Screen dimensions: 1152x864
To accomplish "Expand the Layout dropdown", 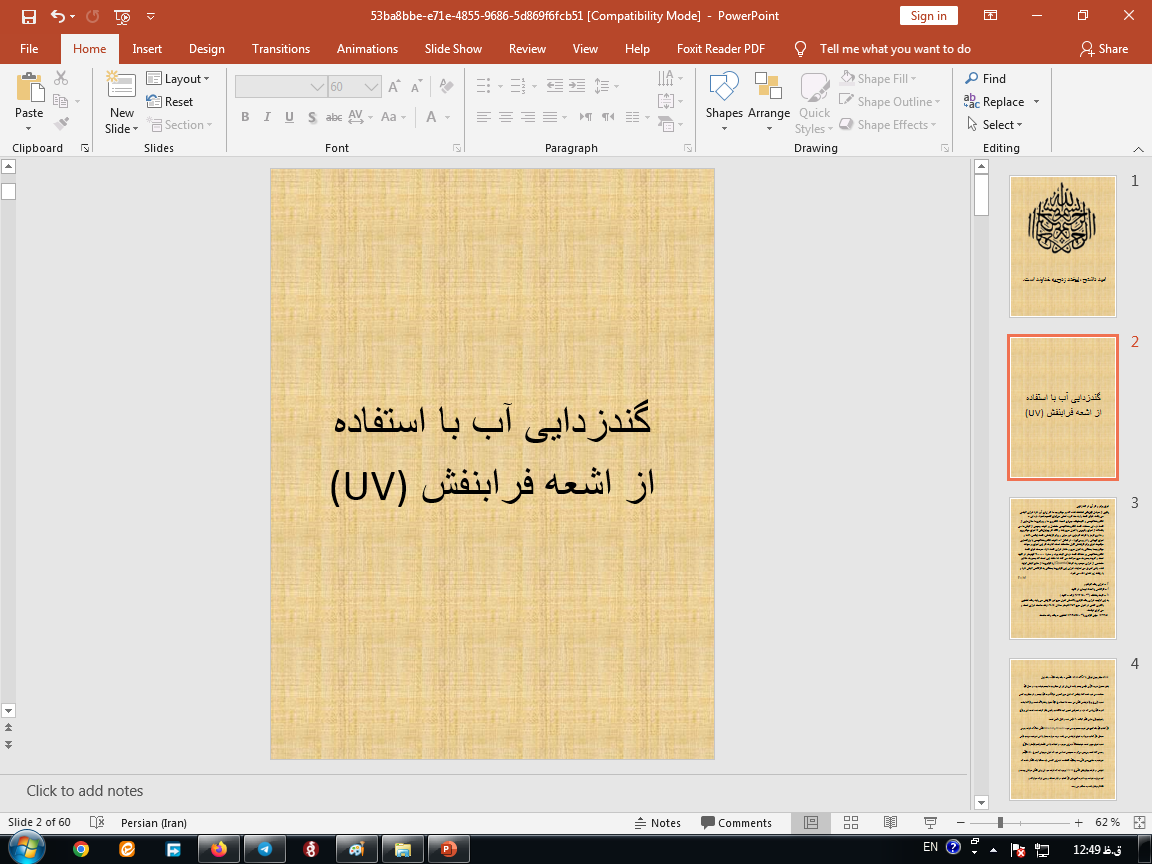I will coord(178,78).
